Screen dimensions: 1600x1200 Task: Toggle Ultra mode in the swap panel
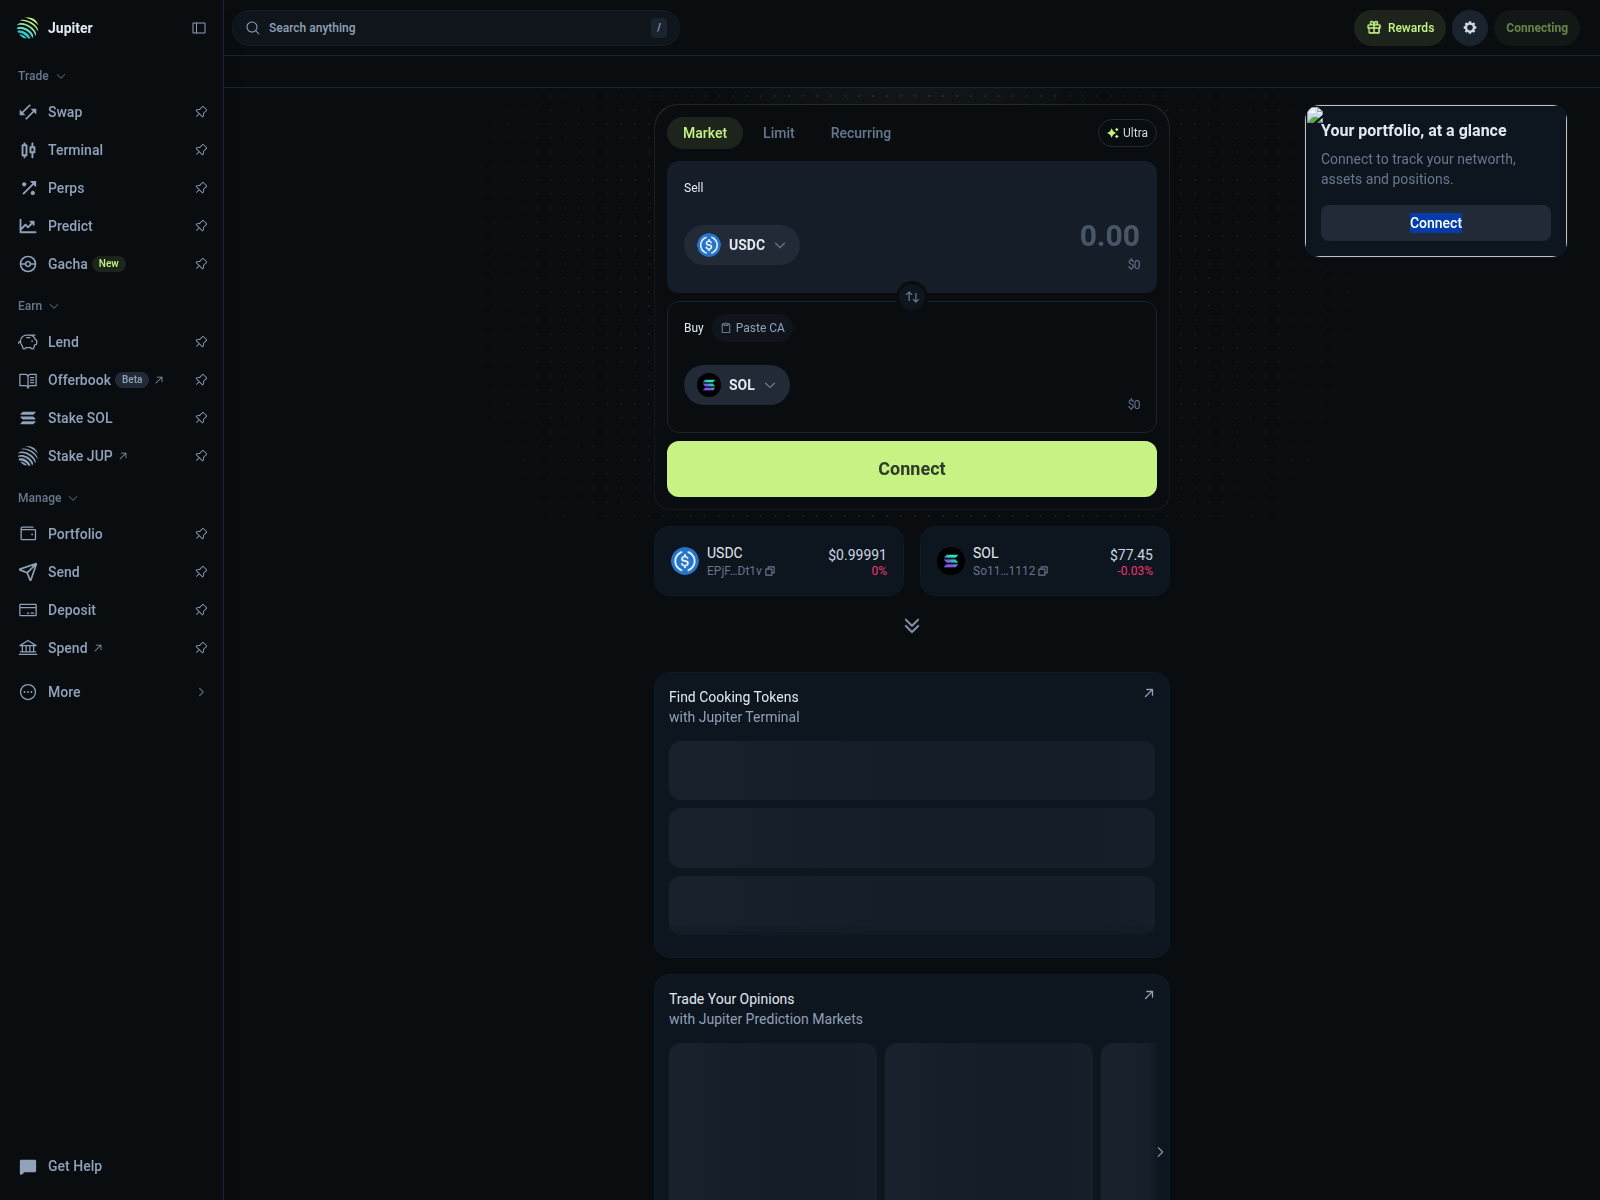pos(1127,133)
